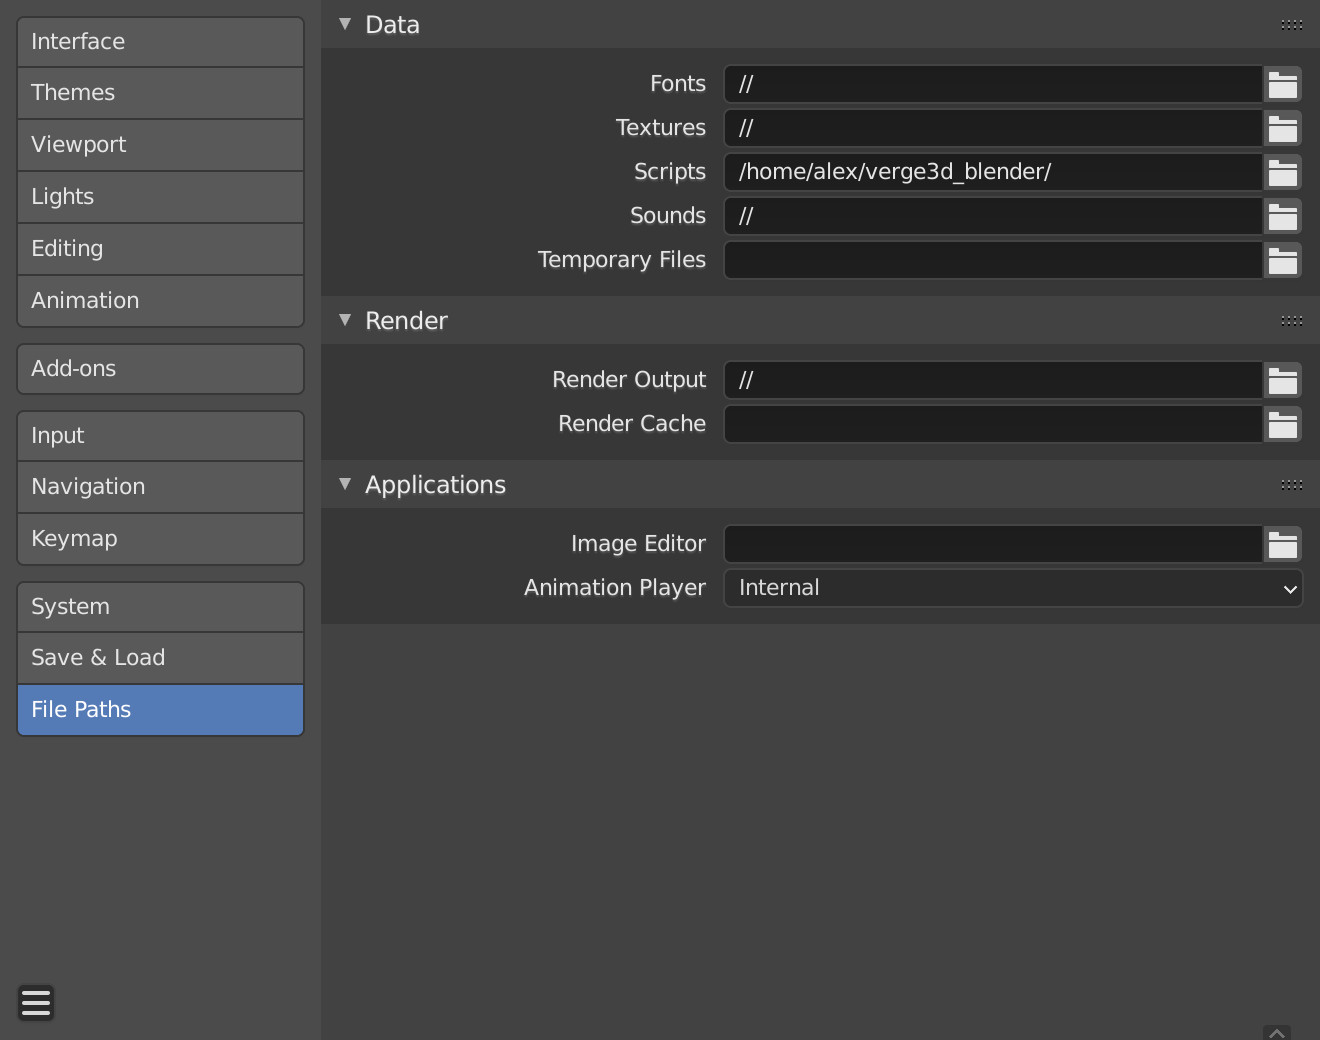Click the Sounds folder browse icon
This screenshot has width=1320, height=1040.
(1282, 216)
